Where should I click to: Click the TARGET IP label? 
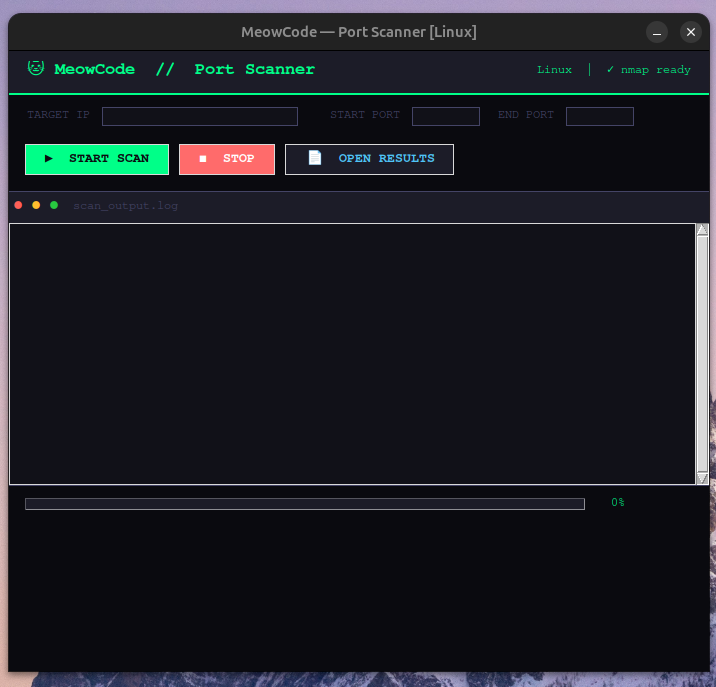pyautogui.click(x=58, y=114)
